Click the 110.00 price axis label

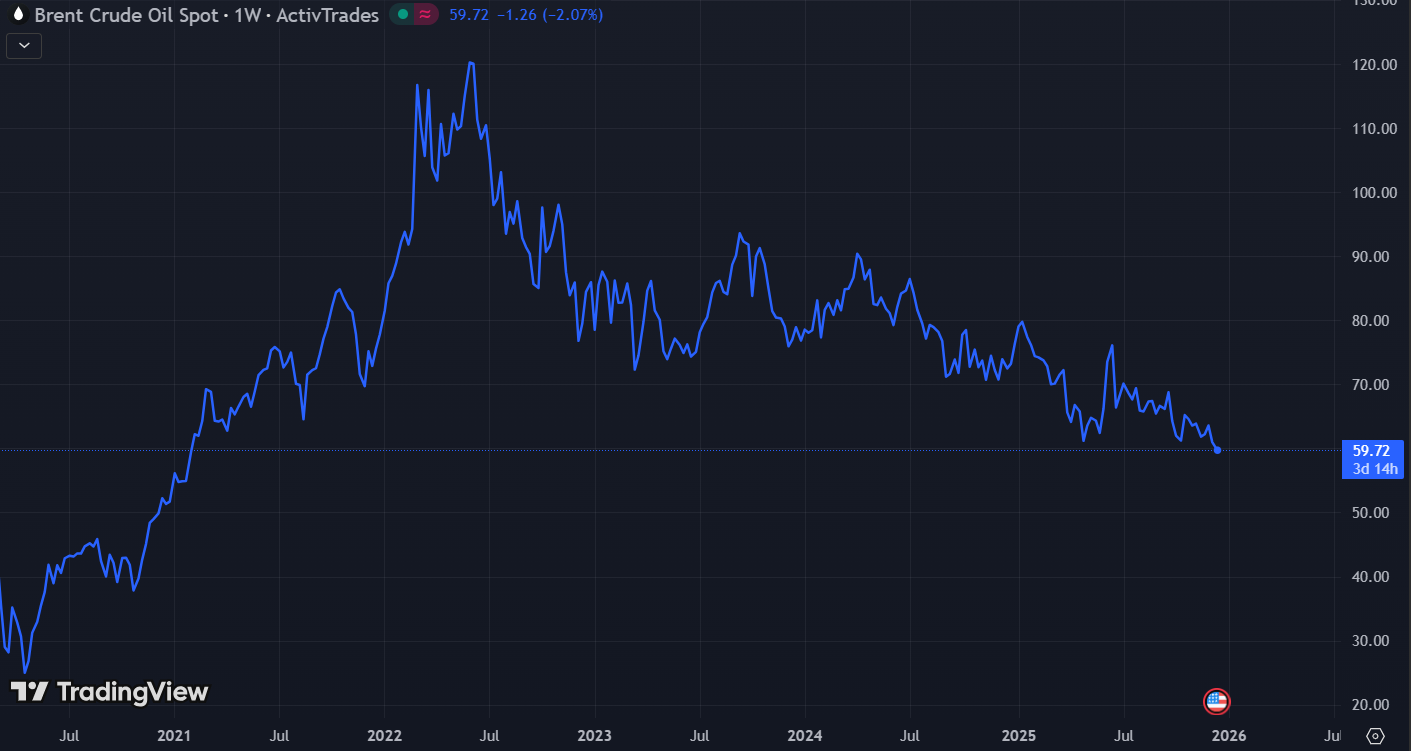point(1375,129)
